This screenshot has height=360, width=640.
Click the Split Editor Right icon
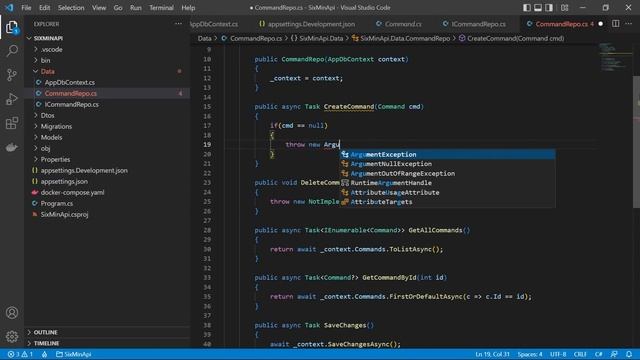[x=616, y=24]
